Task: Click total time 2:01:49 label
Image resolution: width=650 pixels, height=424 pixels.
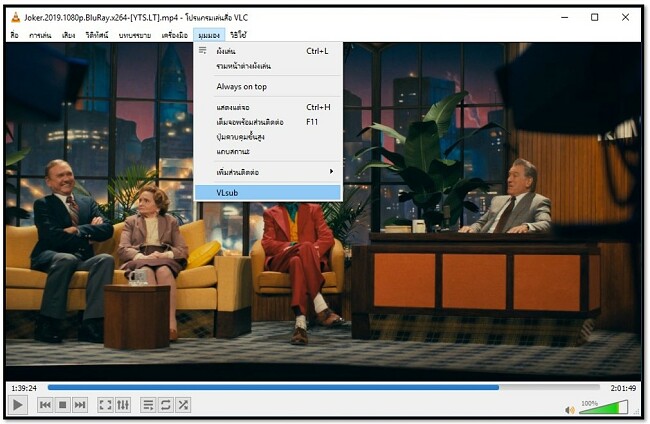Action: coord(623,388)
